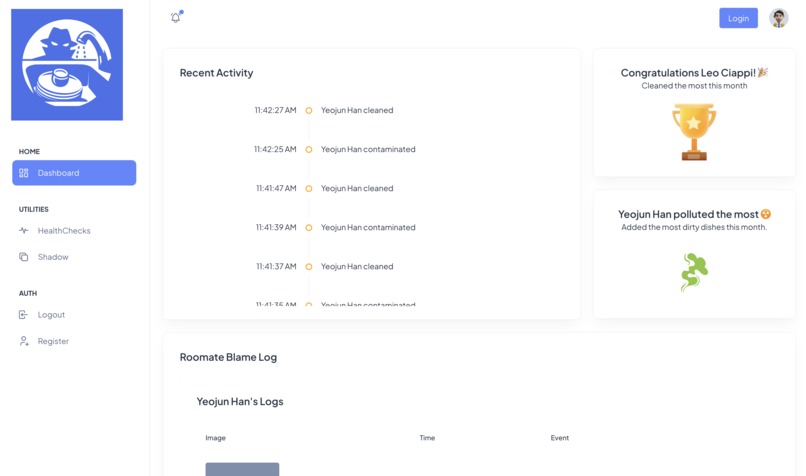806x476 pixels.
Task: Click the HealthChecks pulse icon
Action: pos(24,231)
